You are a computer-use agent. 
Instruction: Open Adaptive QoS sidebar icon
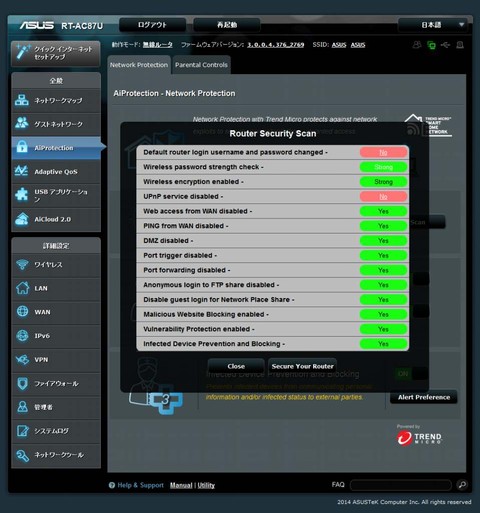[x=22, y=171]
